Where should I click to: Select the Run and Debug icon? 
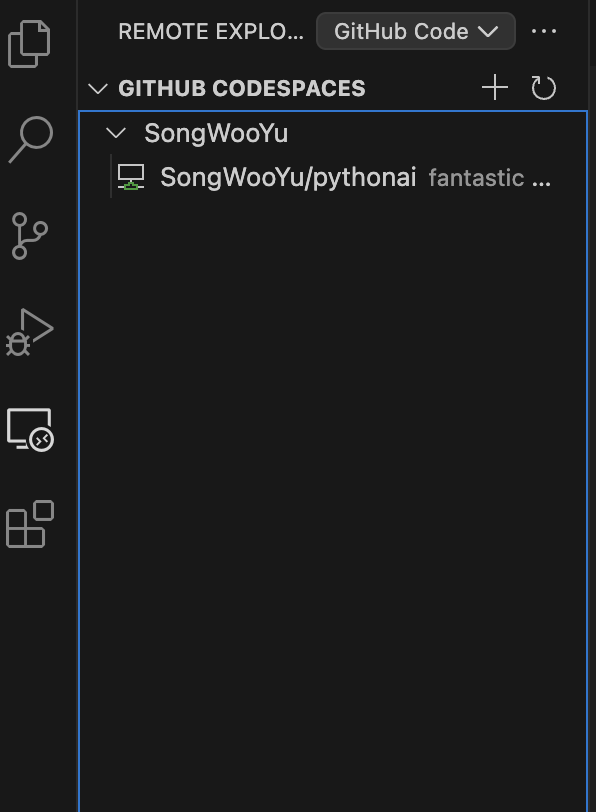(x=30, y=330)
